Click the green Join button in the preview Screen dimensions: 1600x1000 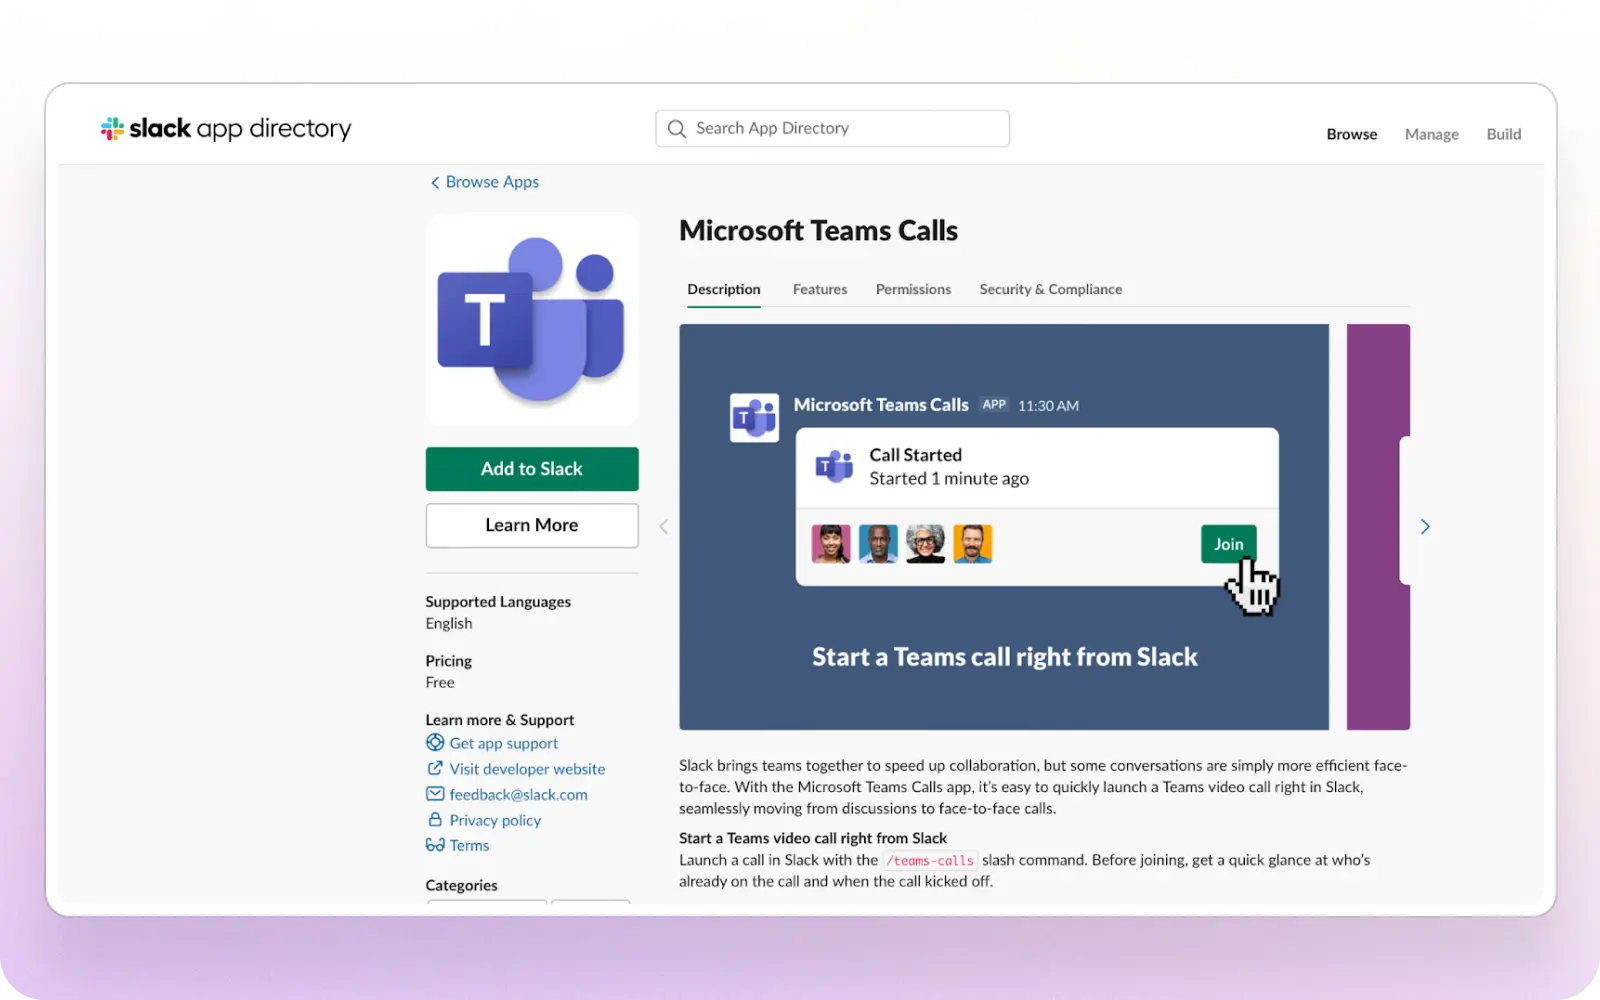[x=1228, y=543]
